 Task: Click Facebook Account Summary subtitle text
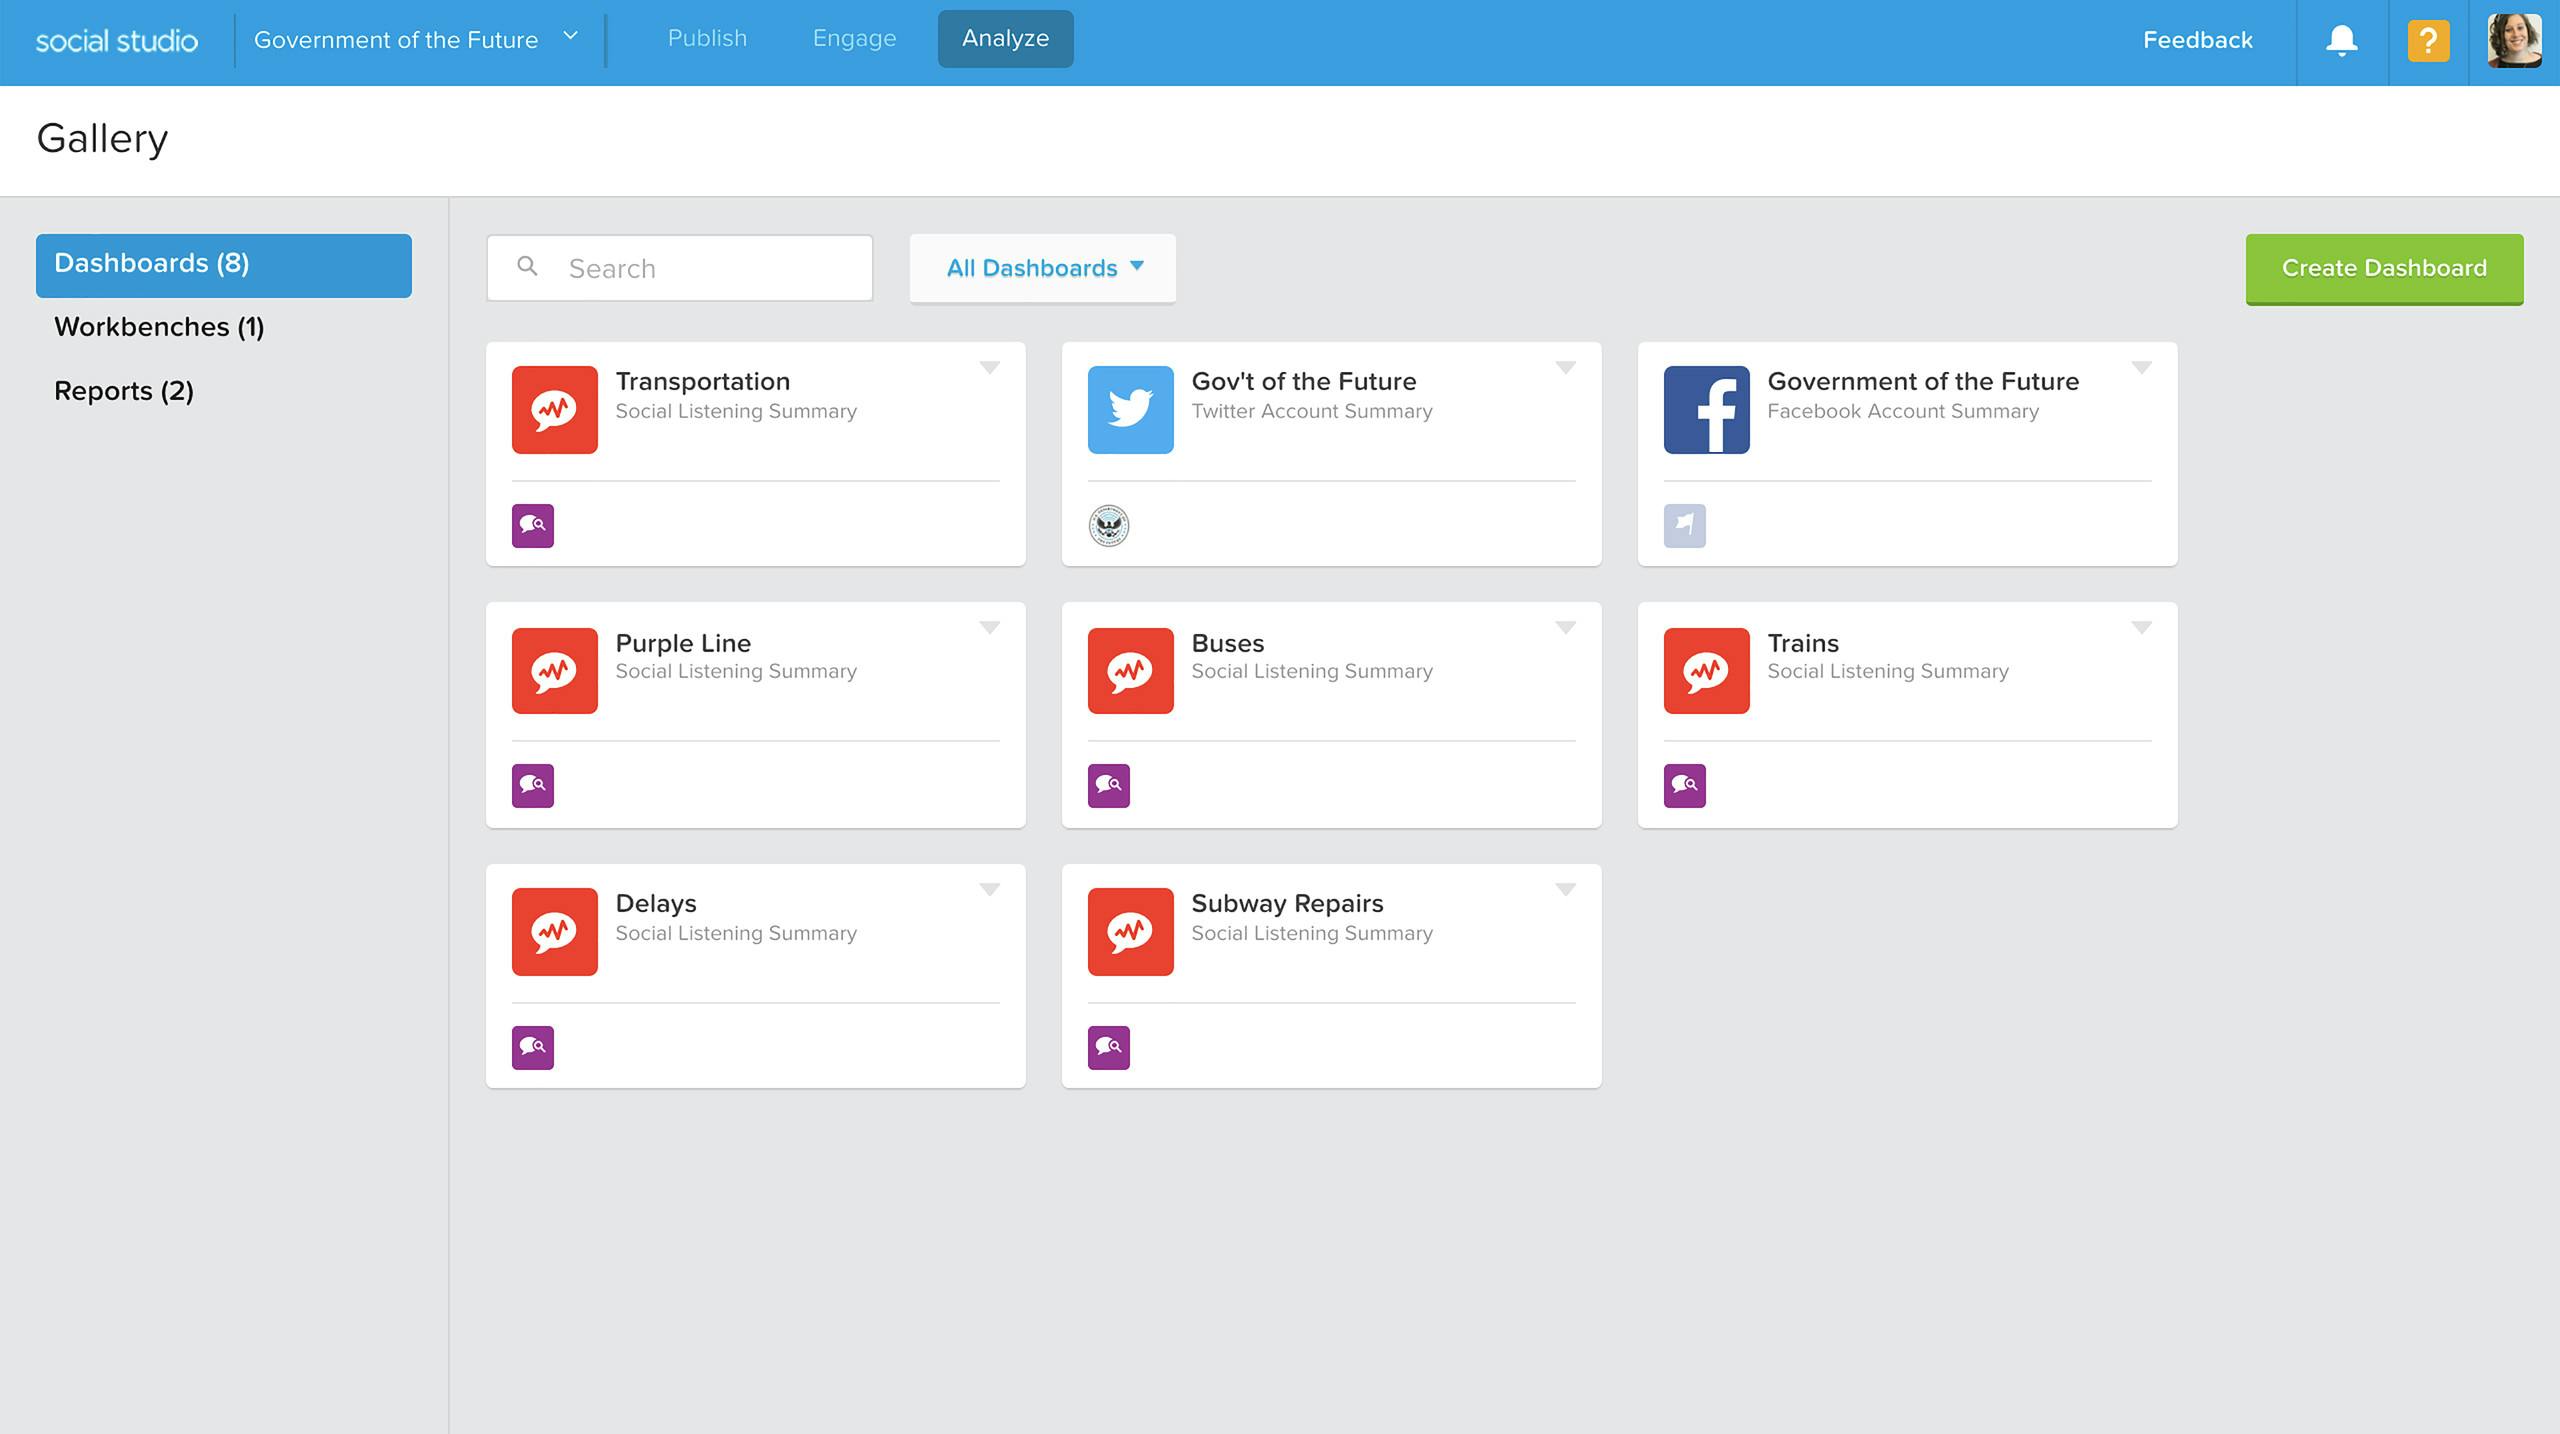pyautogui.click(x=1903, y=411)
